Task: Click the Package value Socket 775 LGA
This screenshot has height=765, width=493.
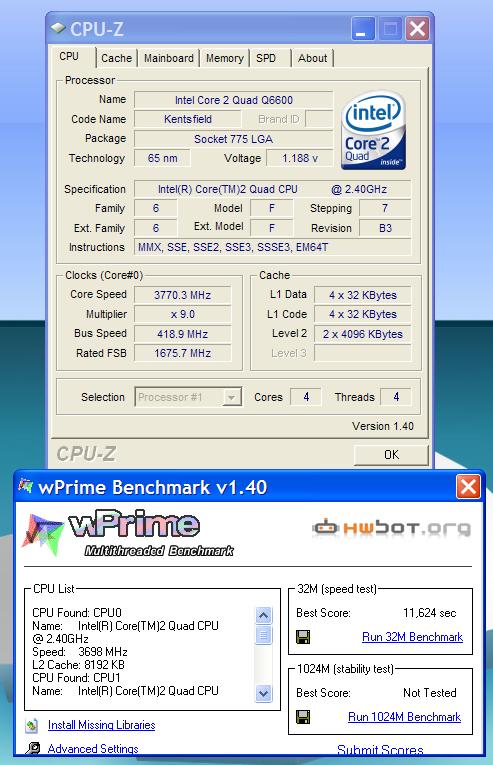Action: coord(234,139)
